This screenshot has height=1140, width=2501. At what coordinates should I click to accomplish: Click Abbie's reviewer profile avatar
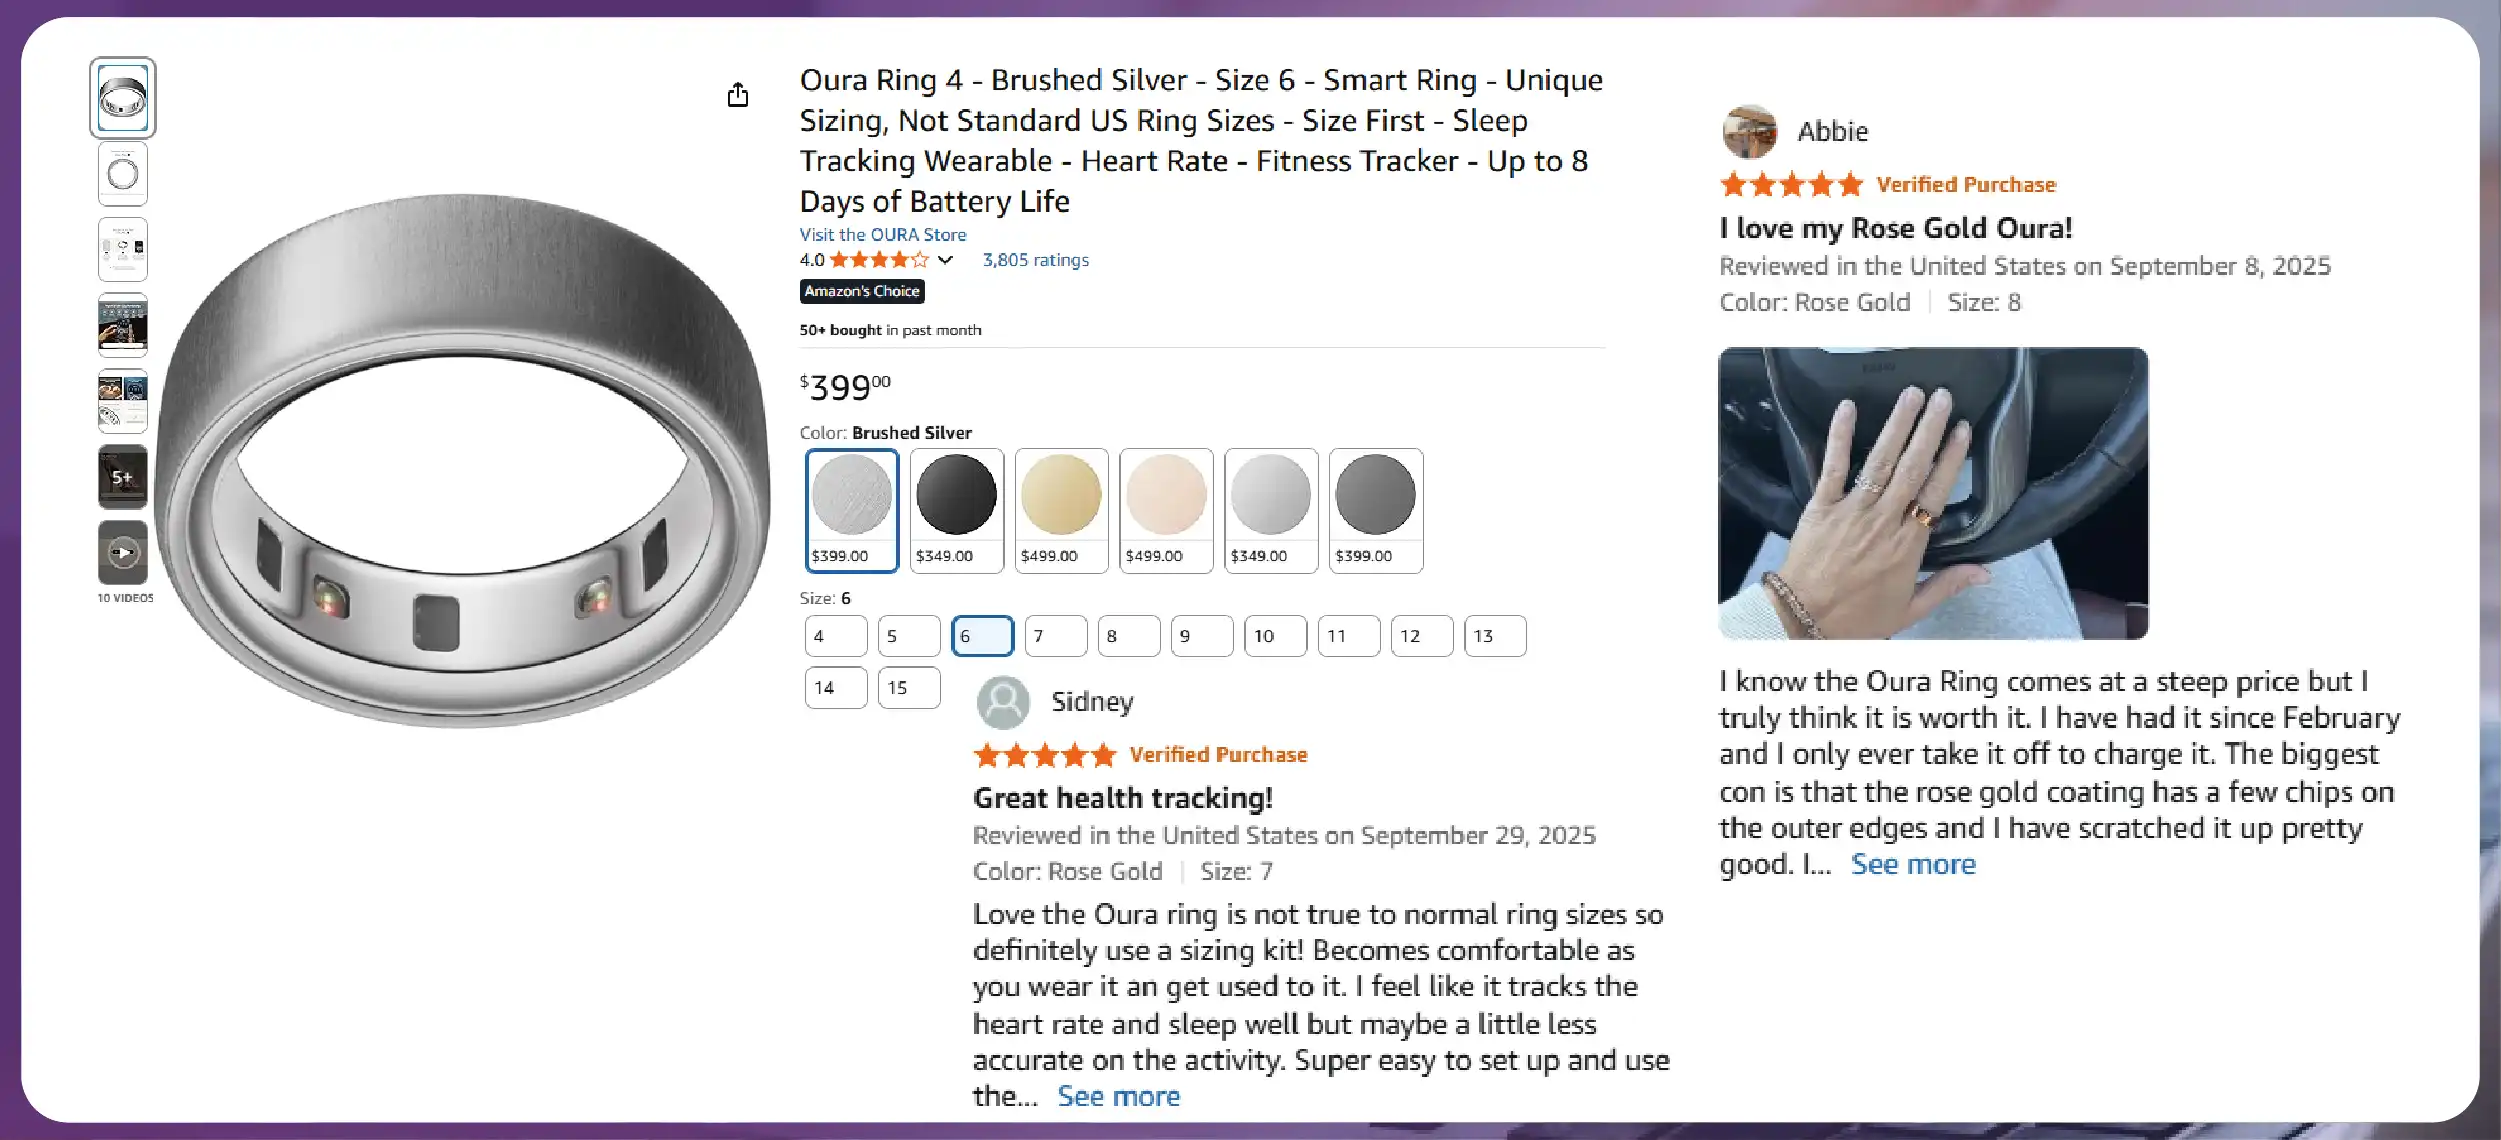click(x=1749, y=131)
